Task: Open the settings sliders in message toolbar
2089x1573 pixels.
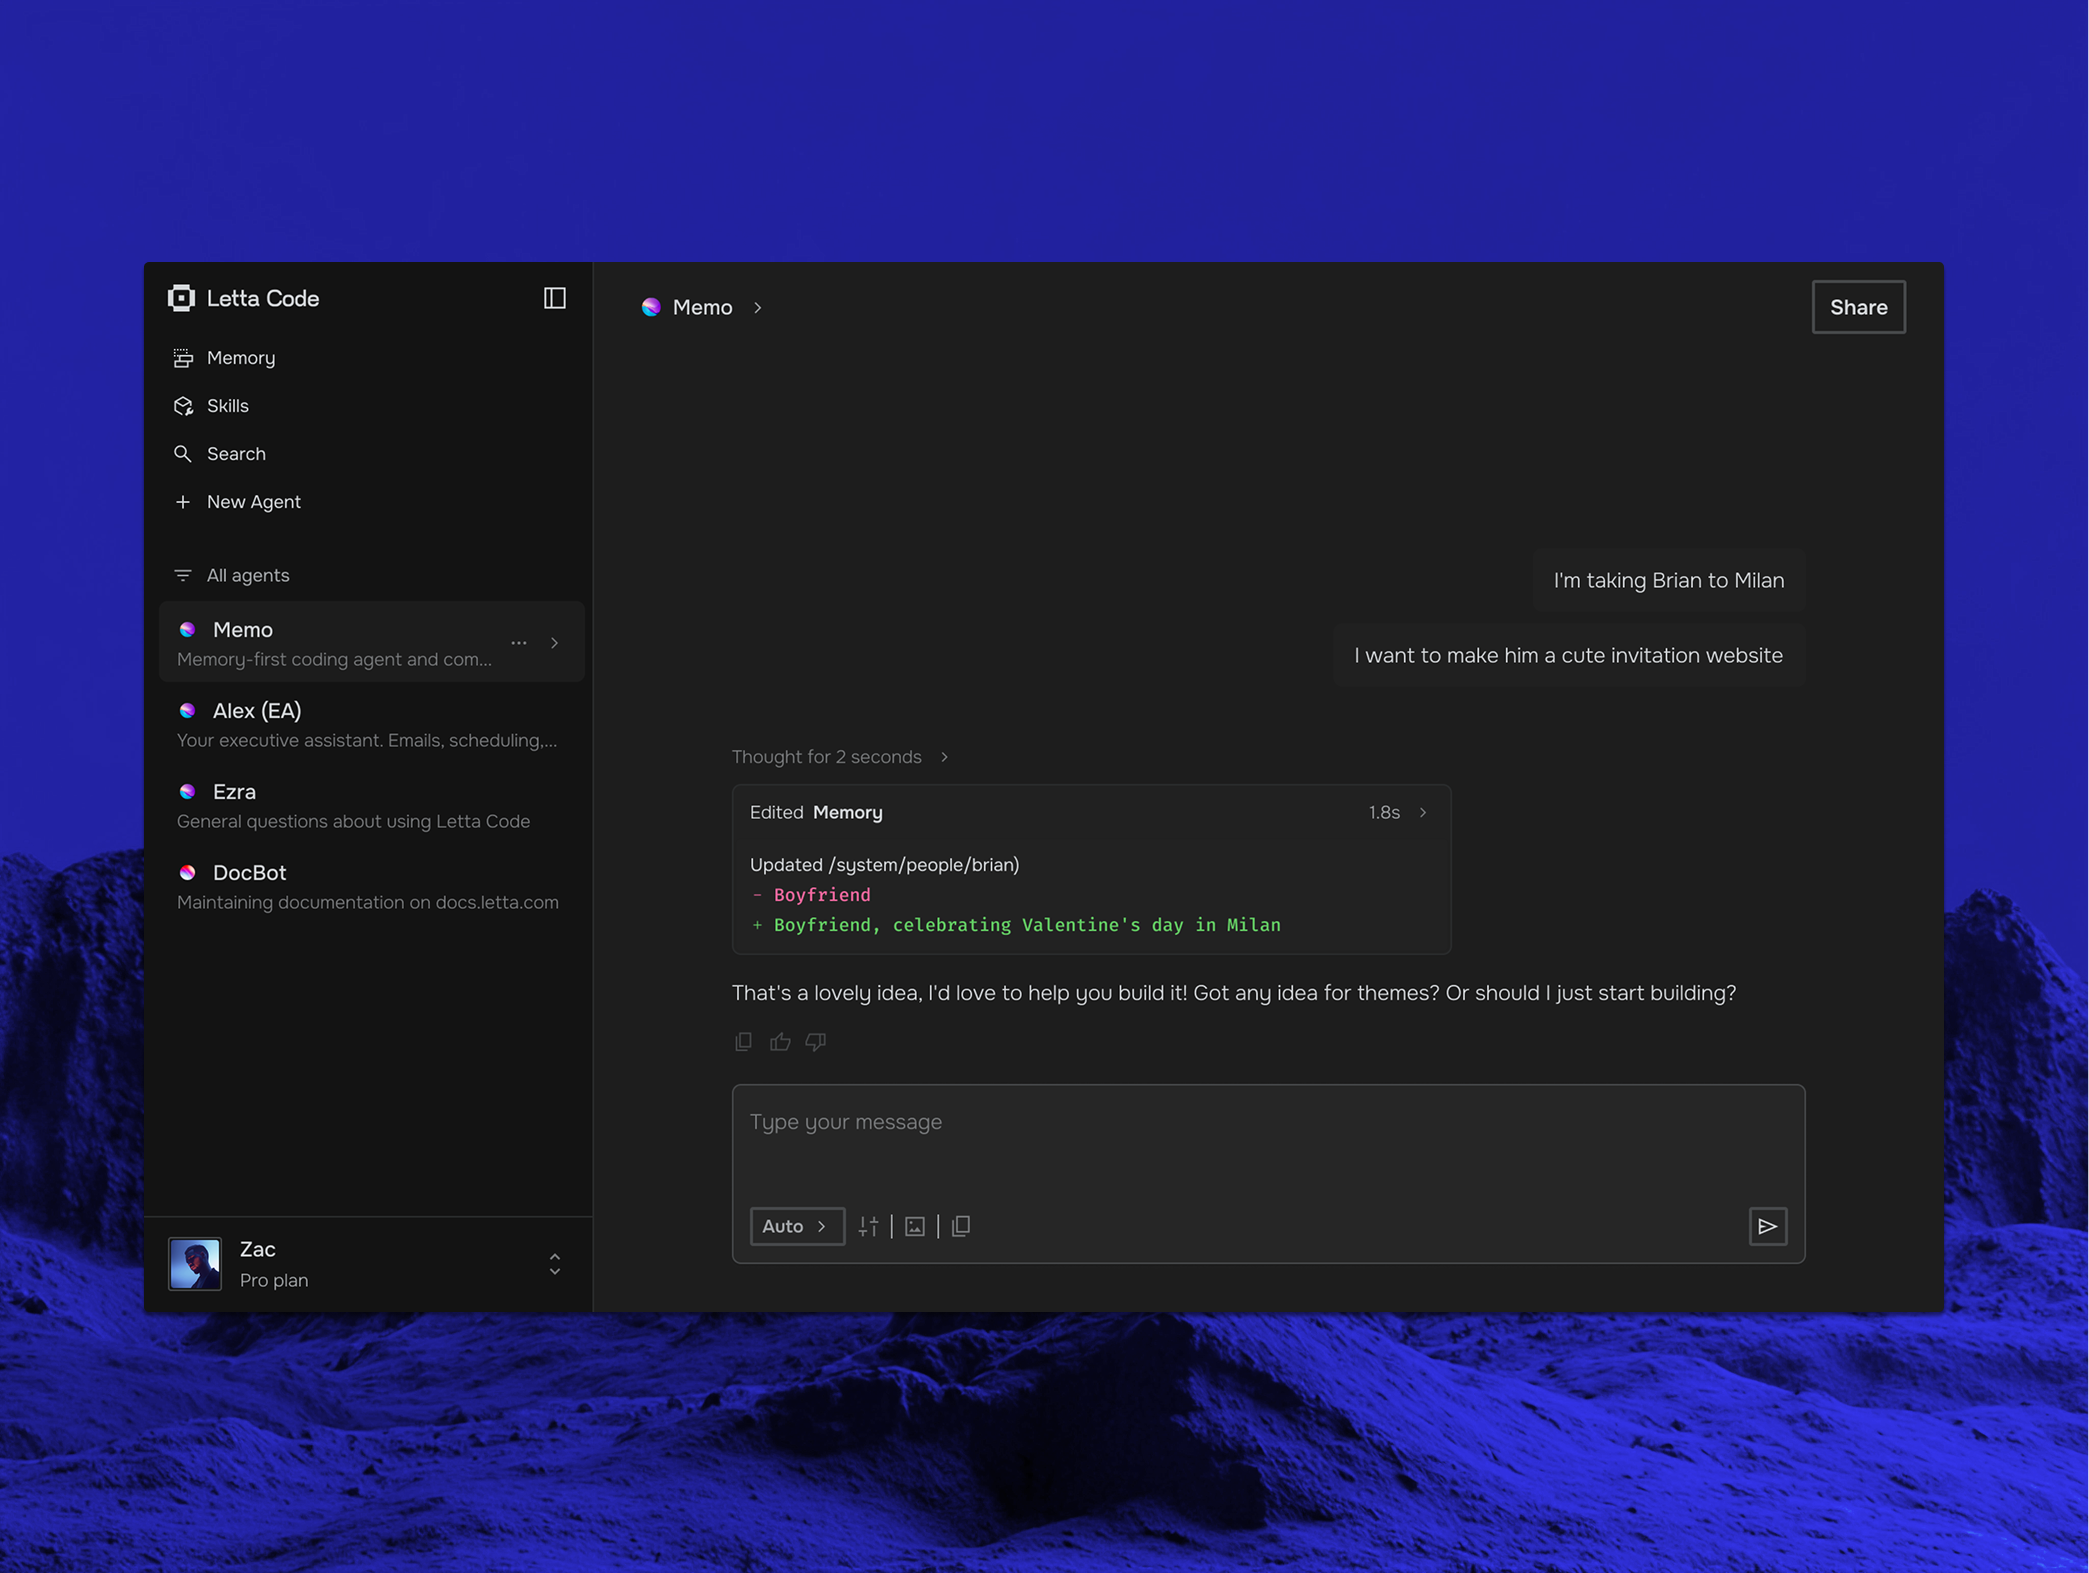Action: point(868,1226)
